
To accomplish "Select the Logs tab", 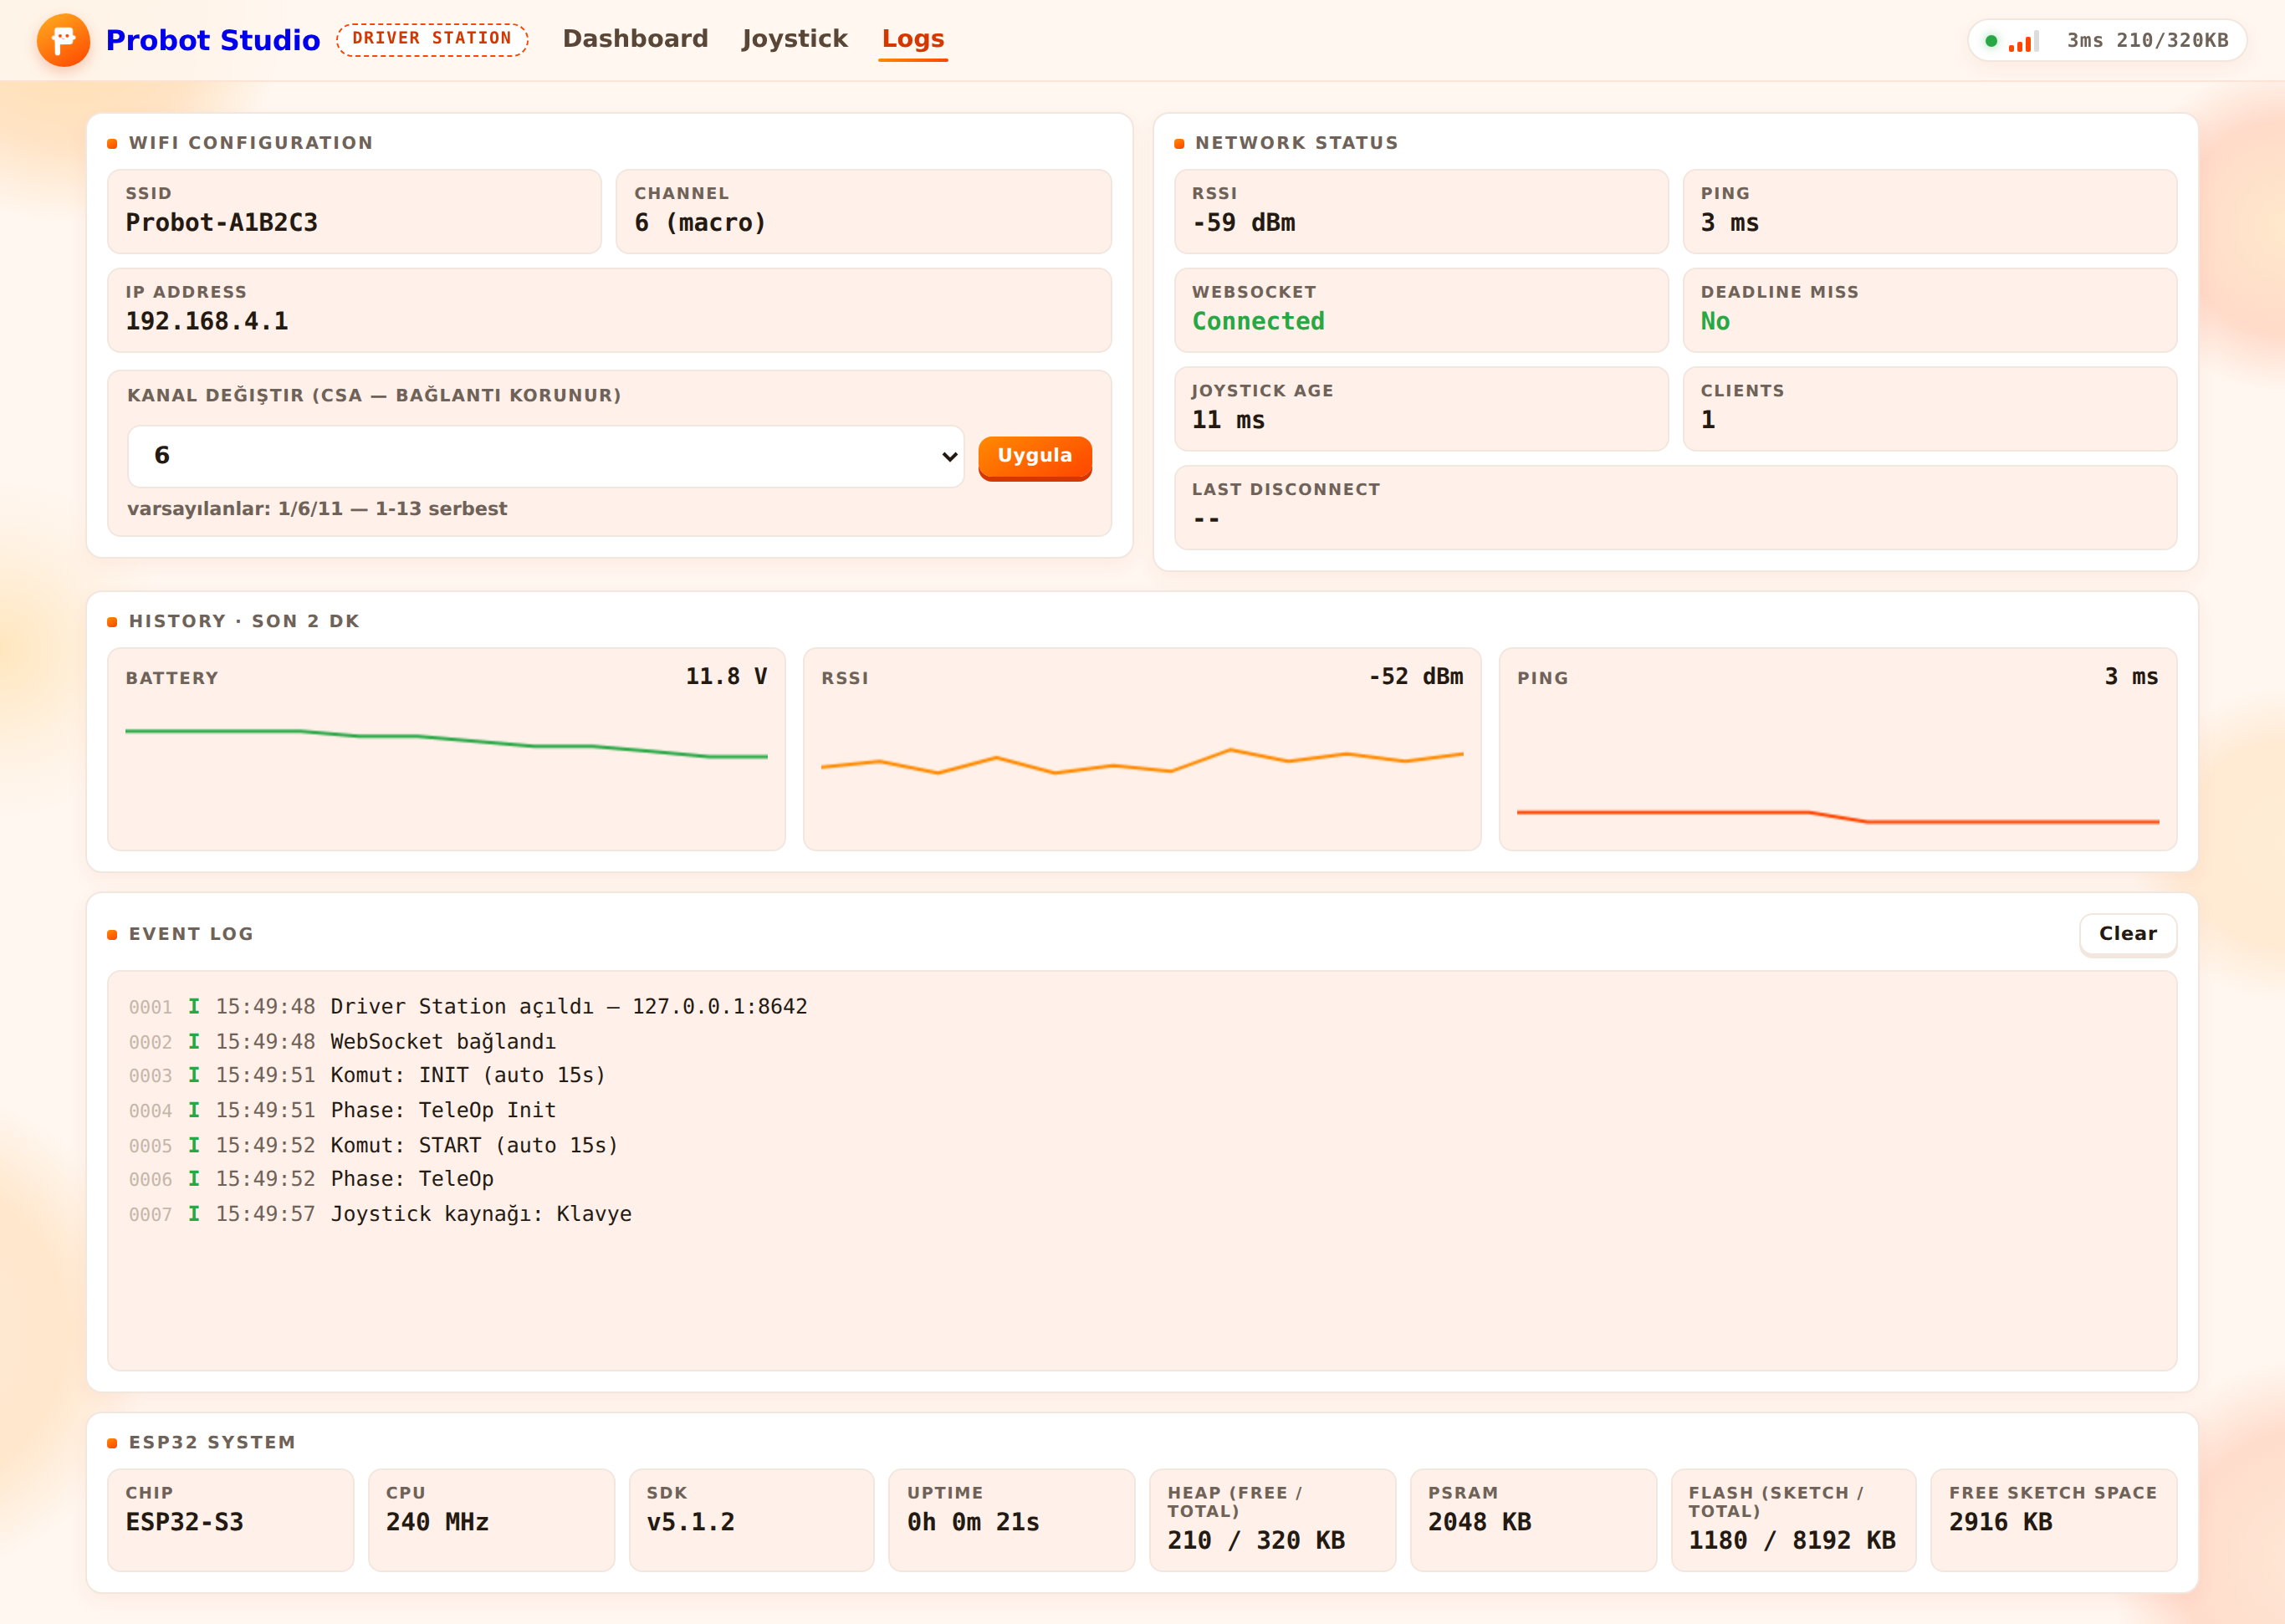I will (x=913, y=40).
